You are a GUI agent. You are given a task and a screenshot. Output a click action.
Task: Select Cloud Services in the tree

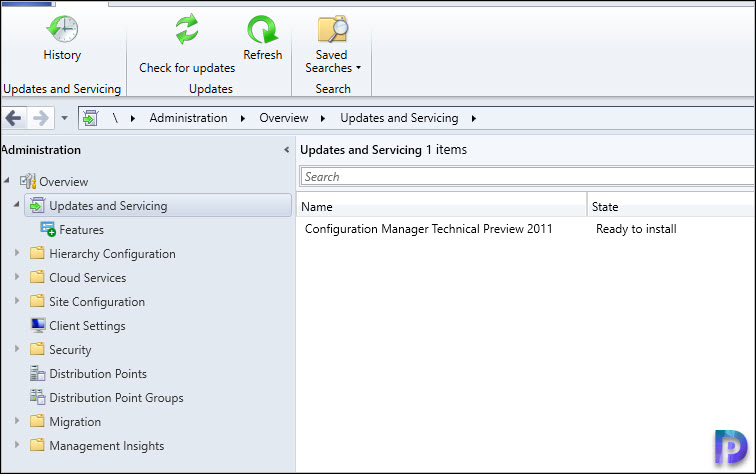(x=88, y=278)
